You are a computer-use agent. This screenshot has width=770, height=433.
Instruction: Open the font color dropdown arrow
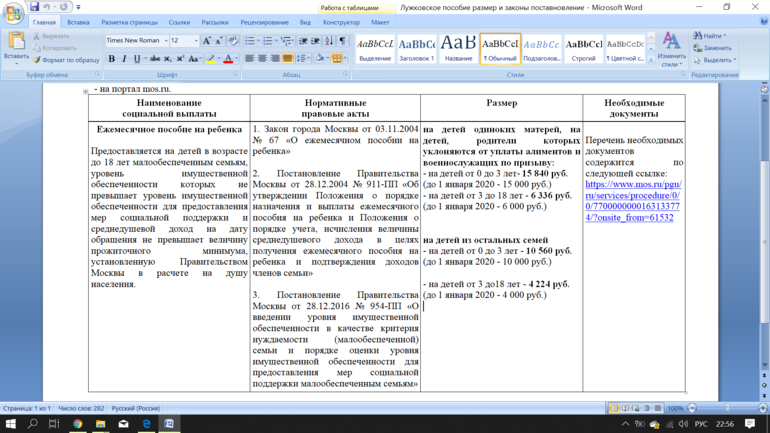point(236,59)
